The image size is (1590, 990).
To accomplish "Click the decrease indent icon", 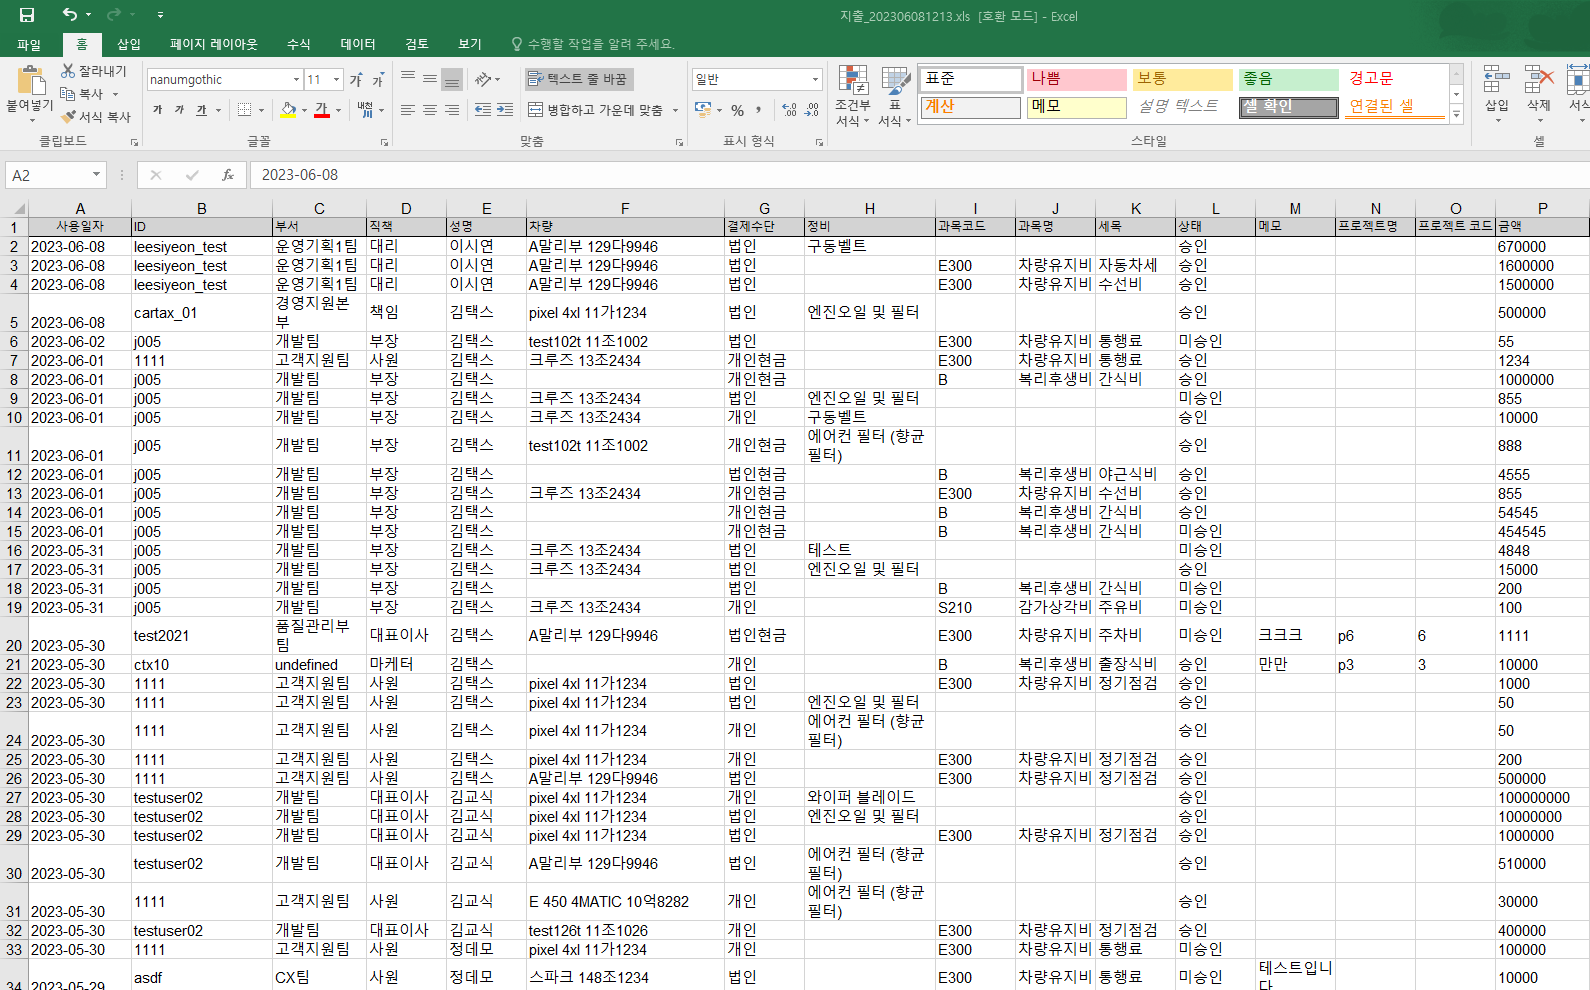I will point(483,110).
